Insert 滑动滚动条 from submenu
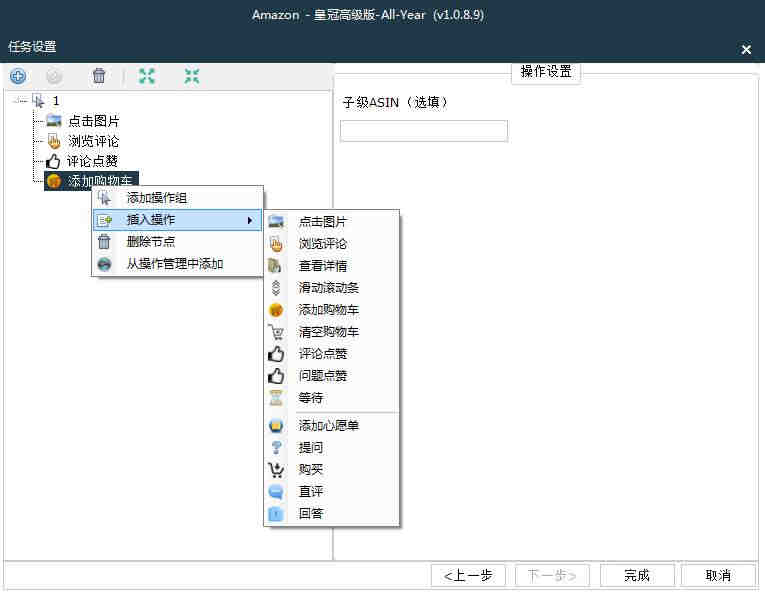Image resolution: width=765 pixels, height=592 pixels. point(332,287)
